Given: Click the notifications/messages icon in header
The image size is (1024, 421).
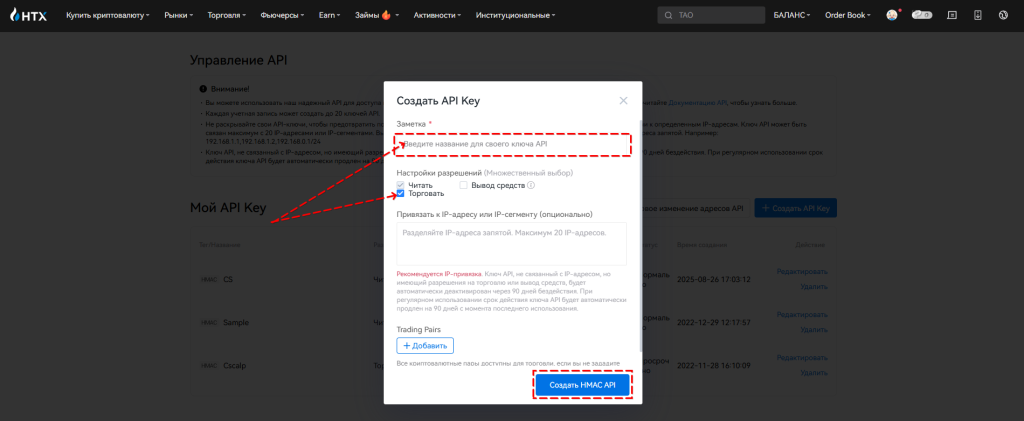Looking at the screenshot, I should click(x=951, y=15).
